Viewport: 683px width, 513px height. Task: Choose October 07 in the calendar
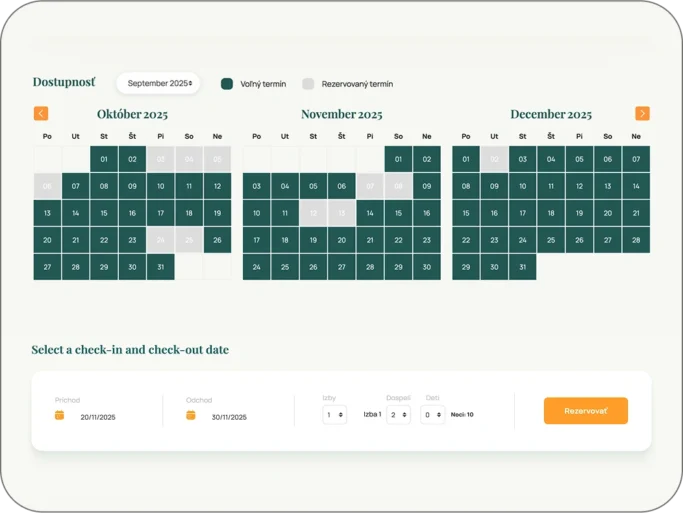(x=76, y=186)
